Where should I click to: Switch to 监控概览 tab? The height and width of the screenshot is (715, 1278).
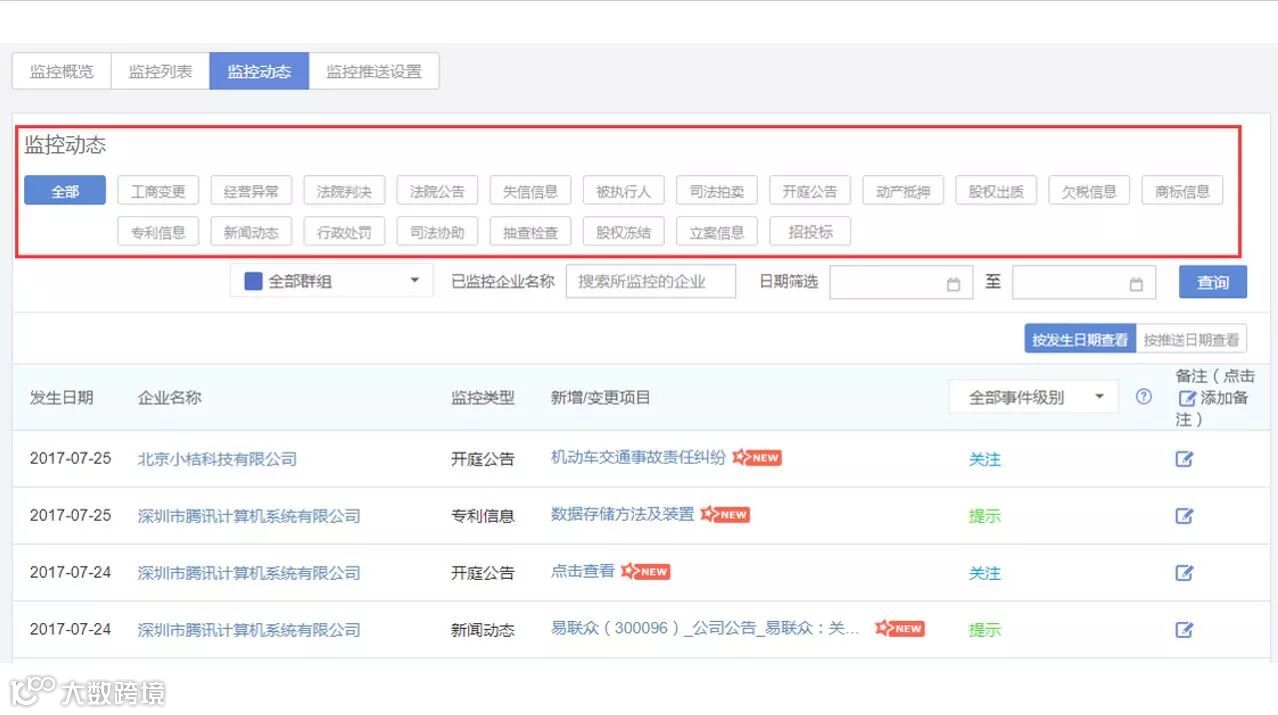point(62,71)
